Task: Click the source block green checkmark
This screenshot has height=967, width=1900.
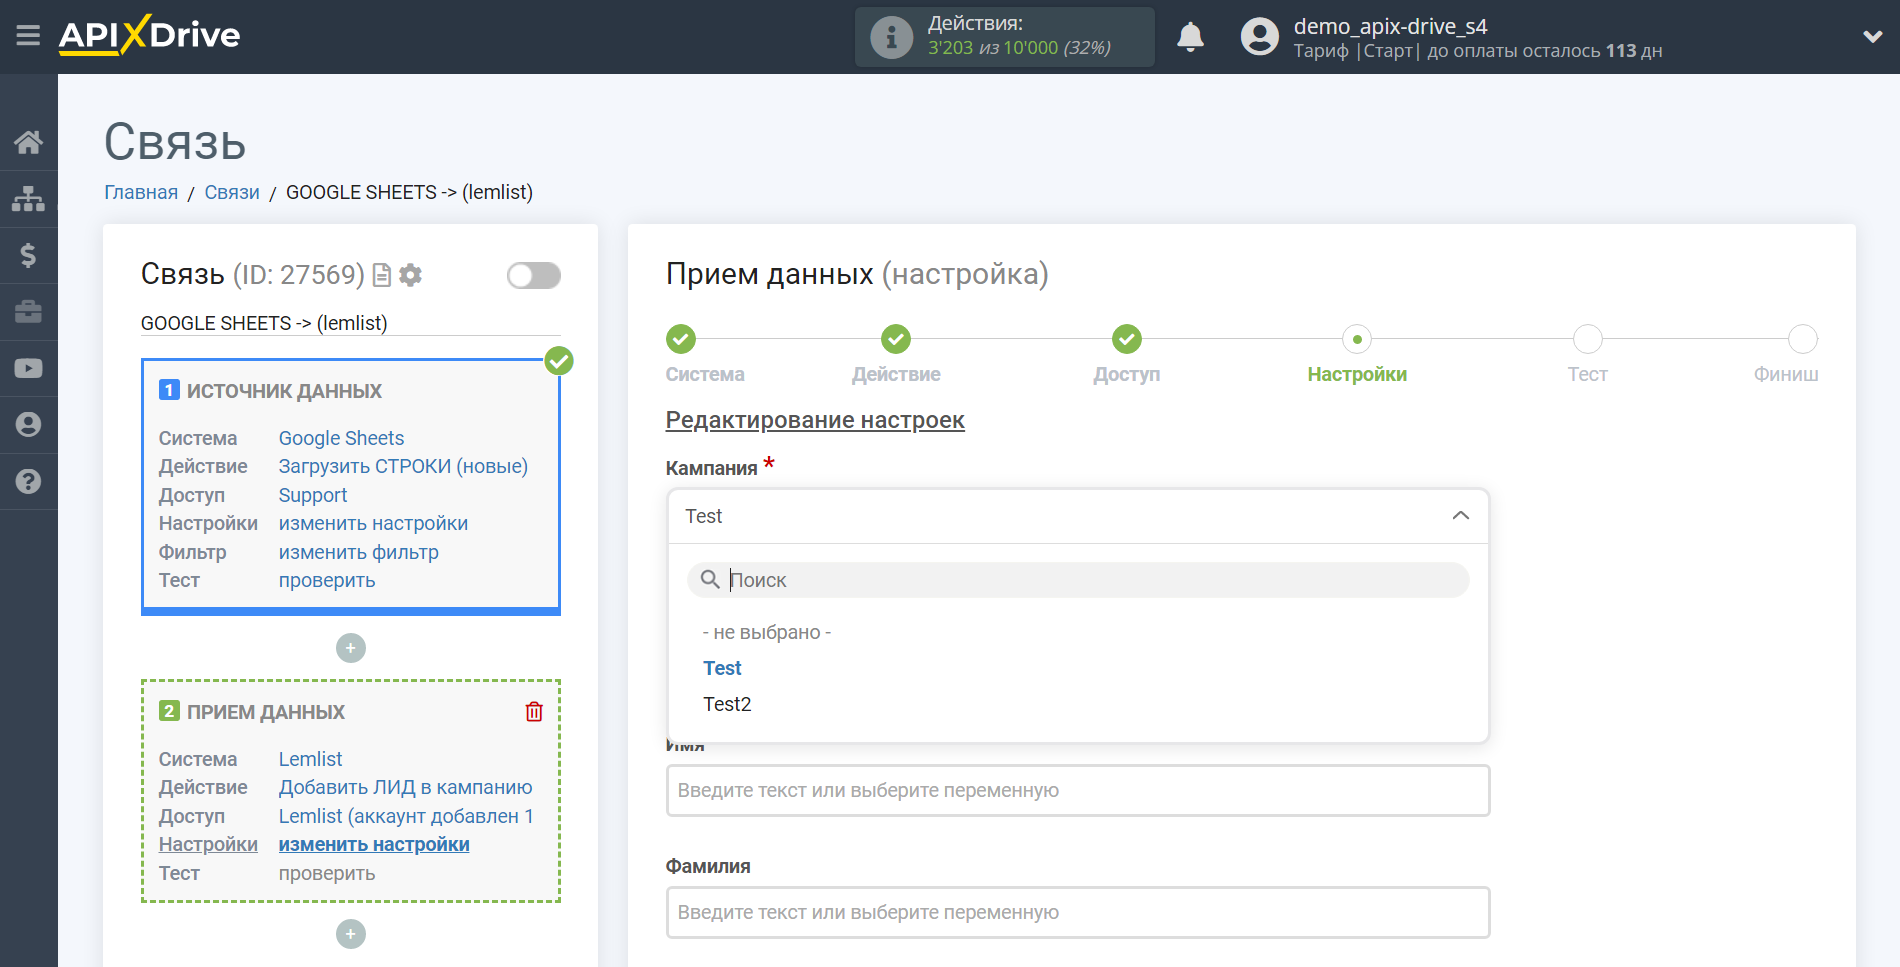Action: [559, 360]
